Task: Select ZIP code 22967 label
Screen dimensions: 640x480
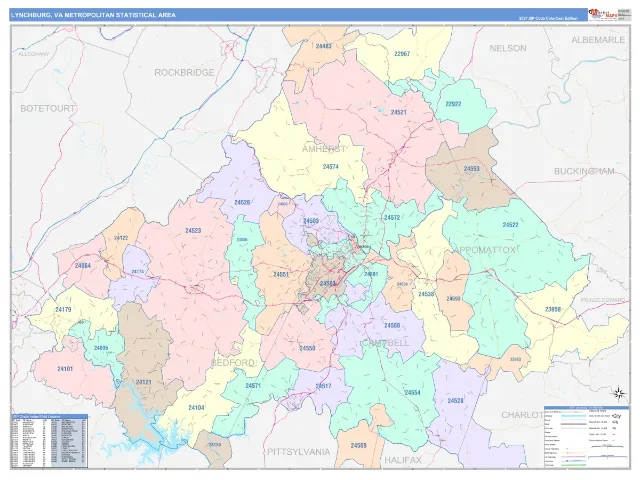Action: tap(402, 54)
